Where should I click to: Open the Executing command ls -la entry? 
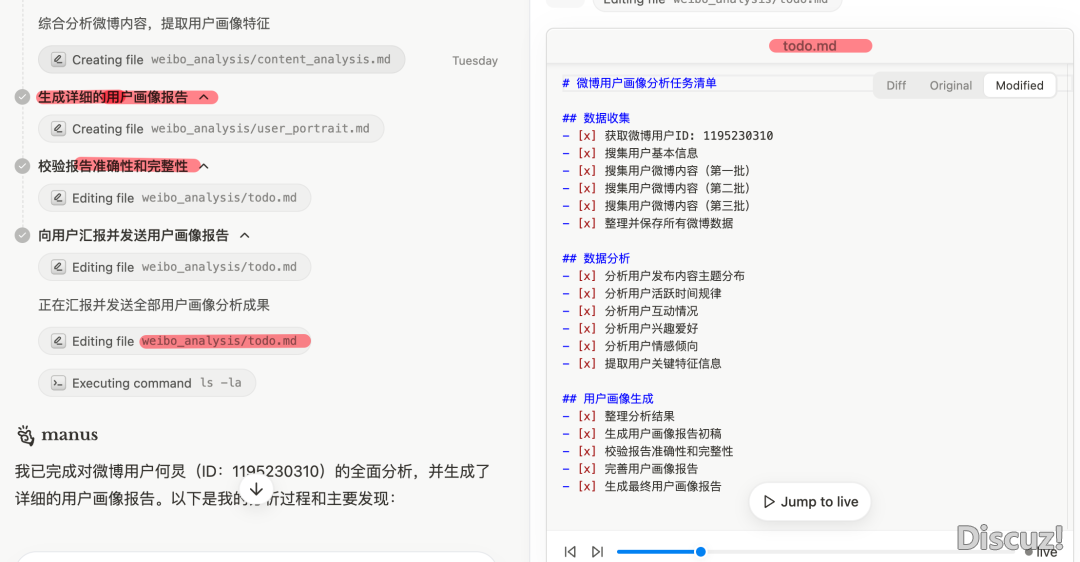click(x=147, y=383)
